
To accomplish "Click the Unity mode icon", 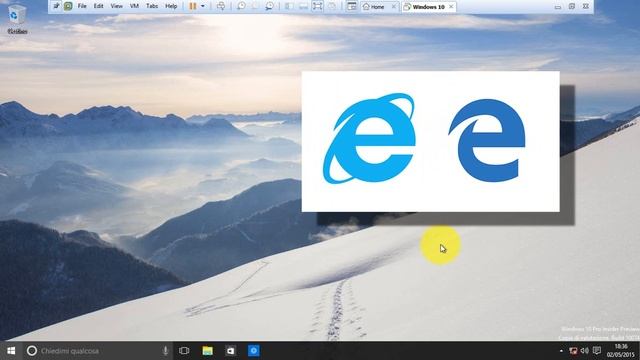I will [x=332, y=6].
